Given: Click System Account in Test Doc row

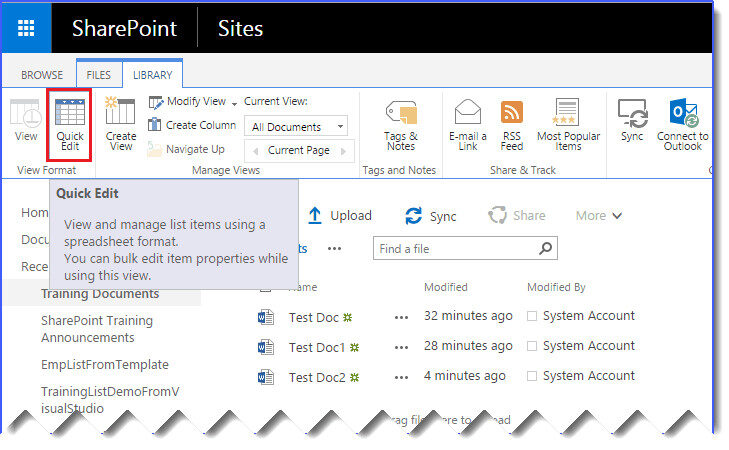Looking at the screenshot, I should (x=589, y=316).
